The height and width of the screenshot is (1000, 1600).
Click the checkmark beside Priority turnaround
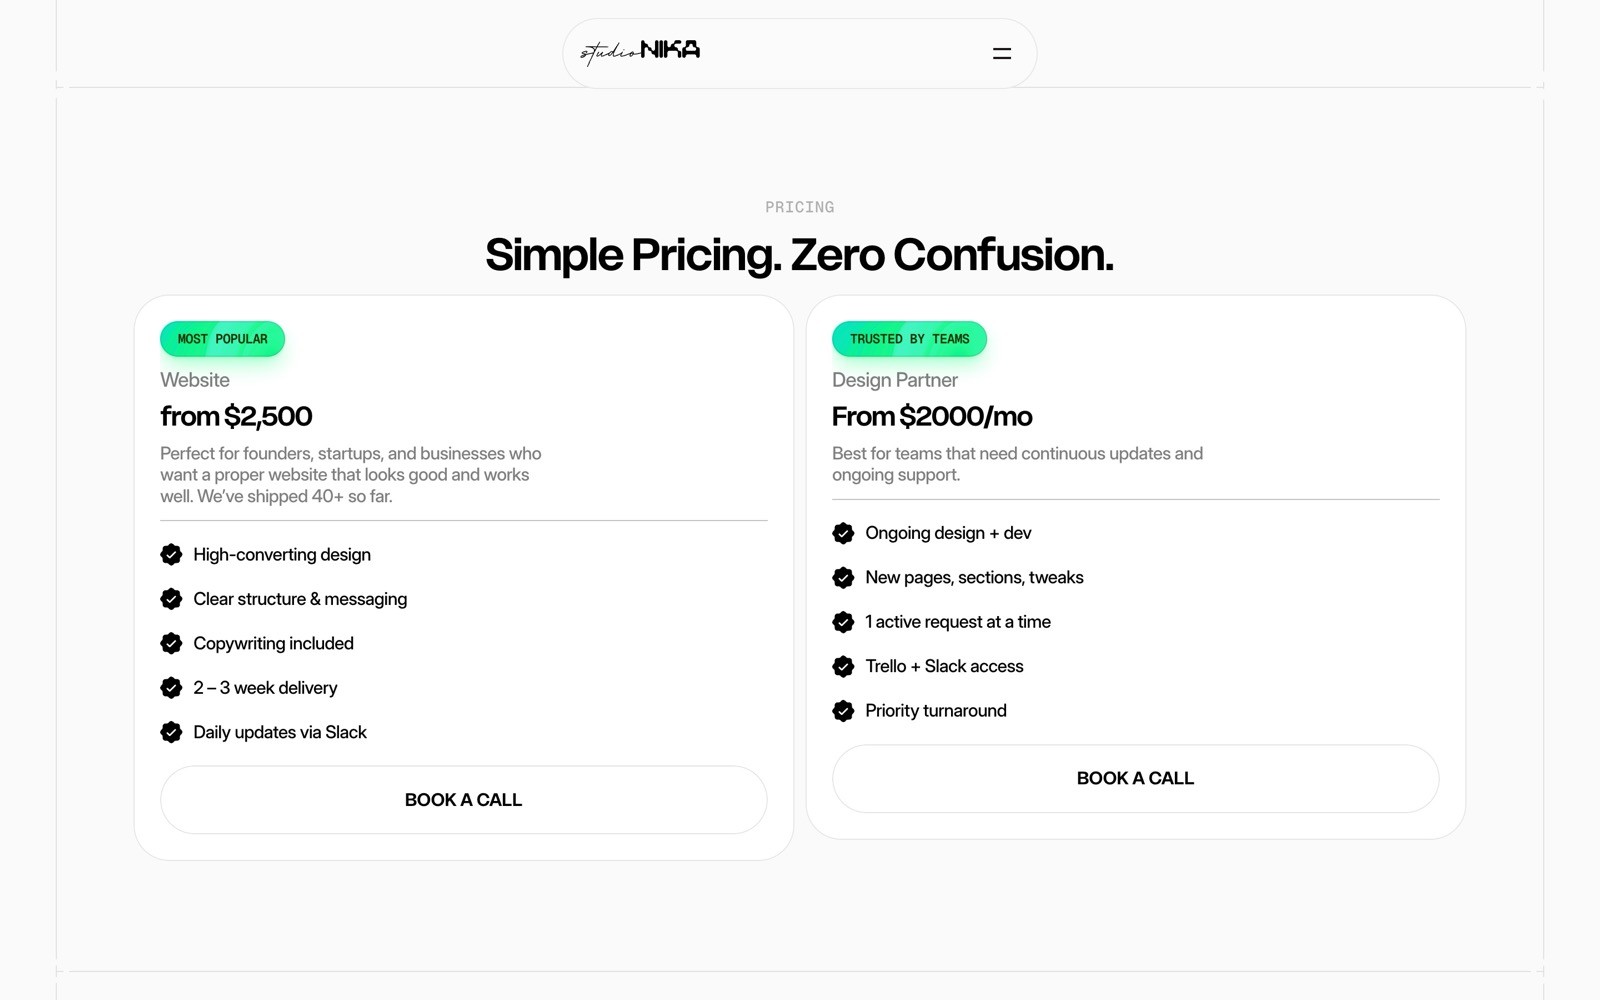pos(843,710)
